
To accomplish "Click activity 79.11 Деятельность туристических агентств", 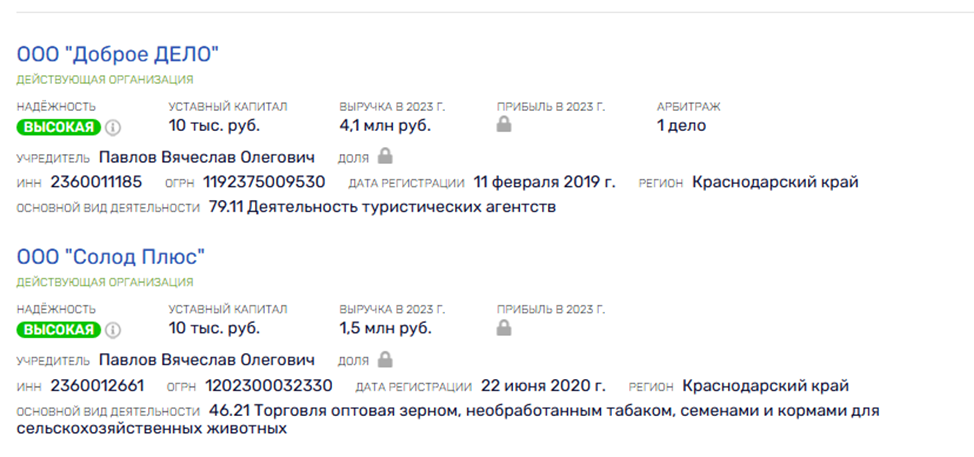I will [x=383, y=207].
